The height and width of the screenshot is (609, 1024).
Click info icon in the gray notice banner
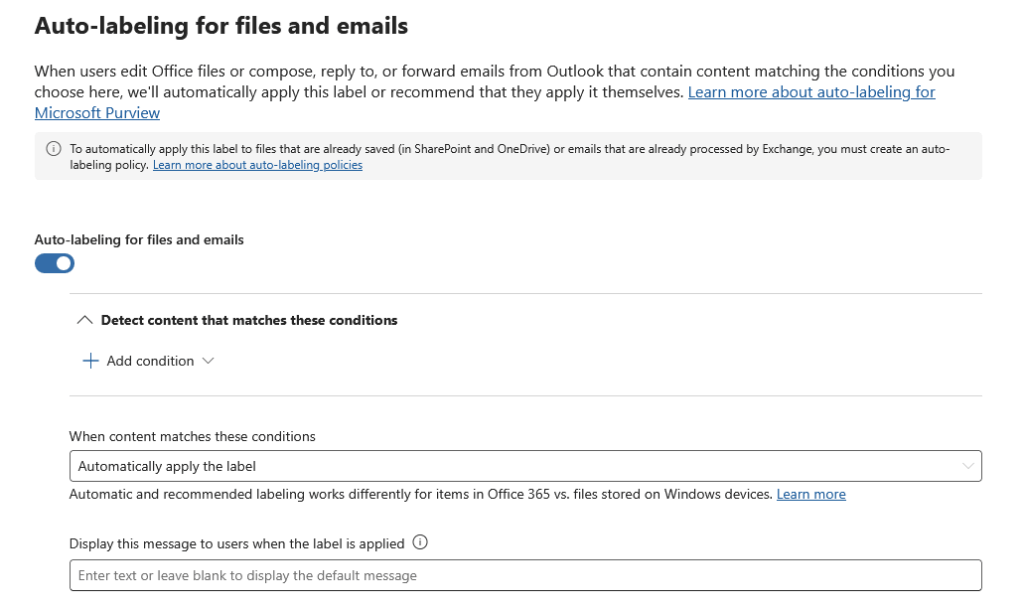pyautogui.click(x=54, y=149)
